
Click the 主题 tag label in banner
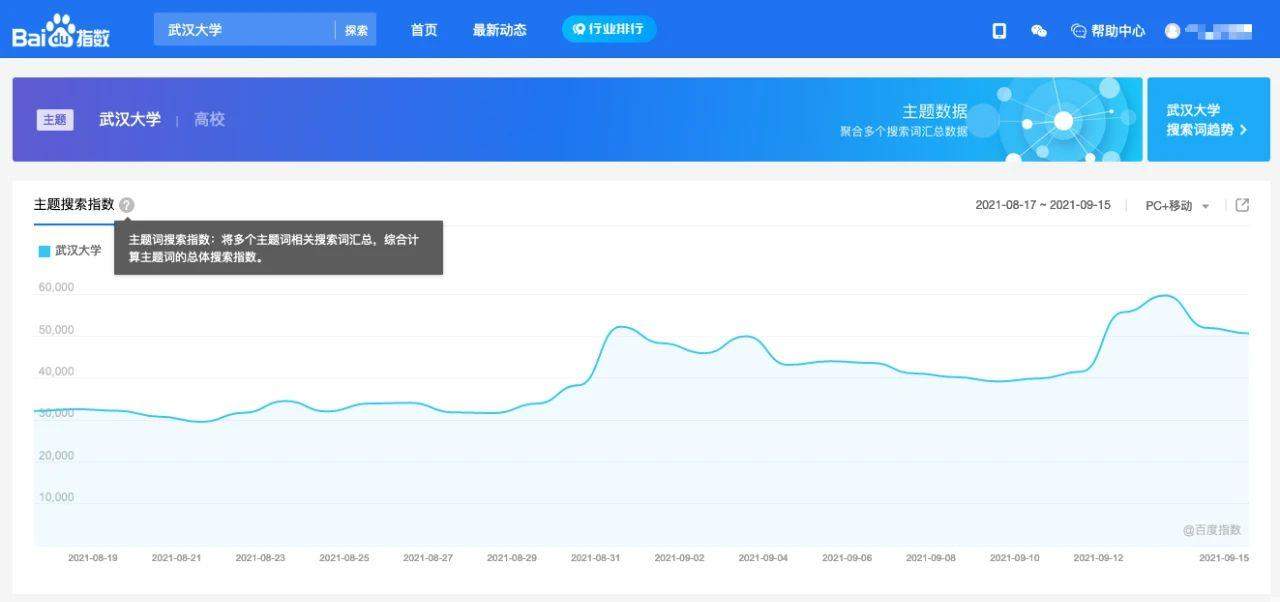tap(55, 120)
